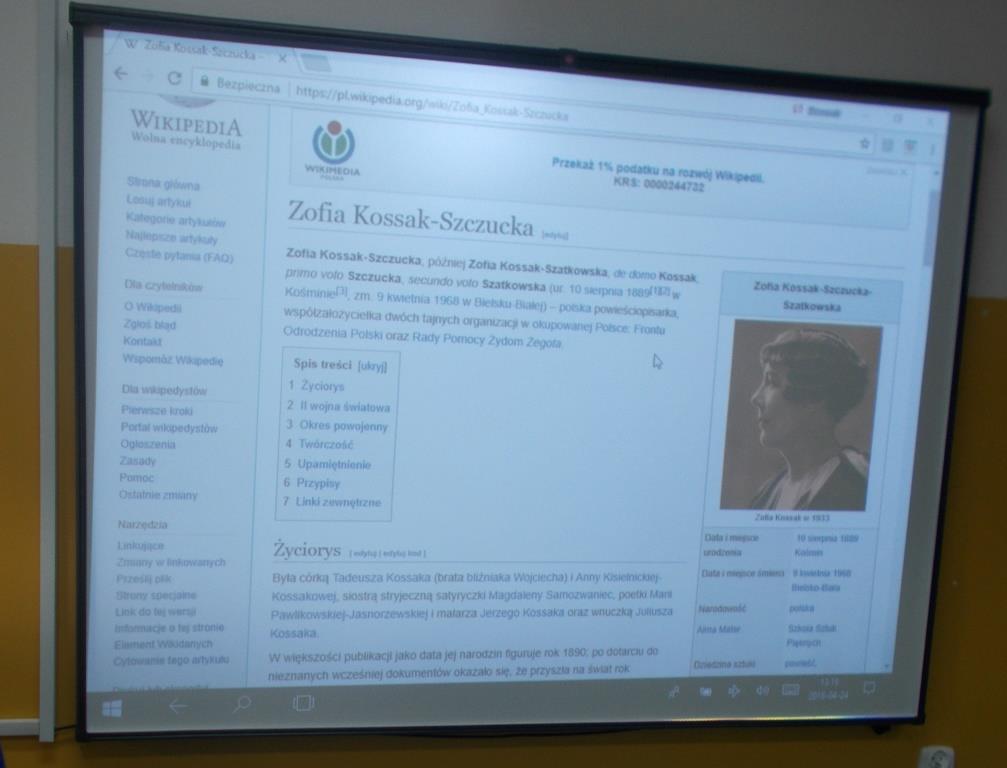
Task: Open Kontakt sidebar link
Action: pyautogui.click(x=142, y=341)
